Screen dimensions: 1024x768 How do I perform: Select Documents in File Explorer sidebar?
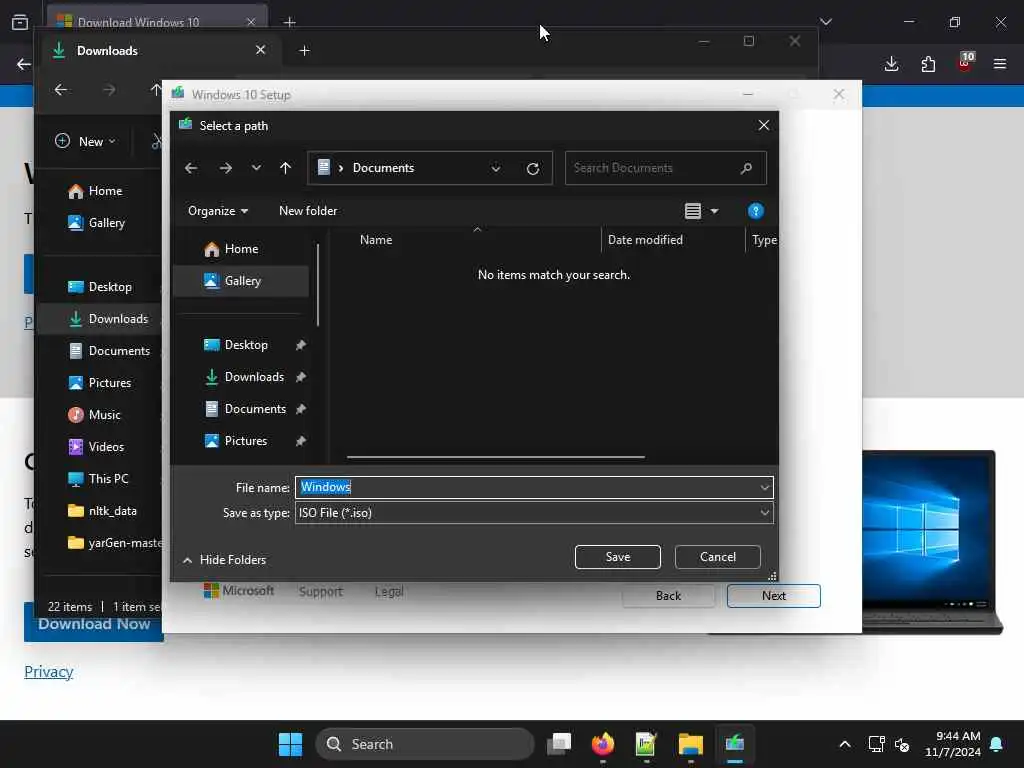click(x=110, y=351)
